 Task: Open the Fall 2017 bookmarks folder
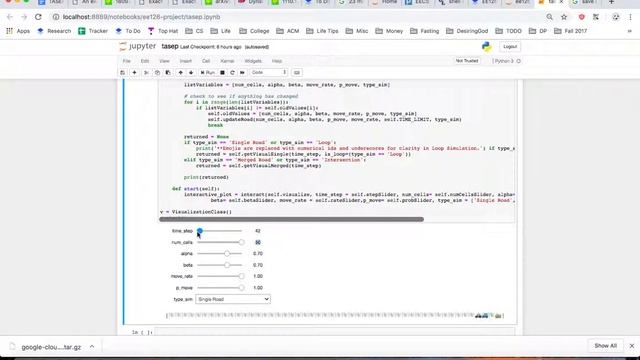coord(571,31)
